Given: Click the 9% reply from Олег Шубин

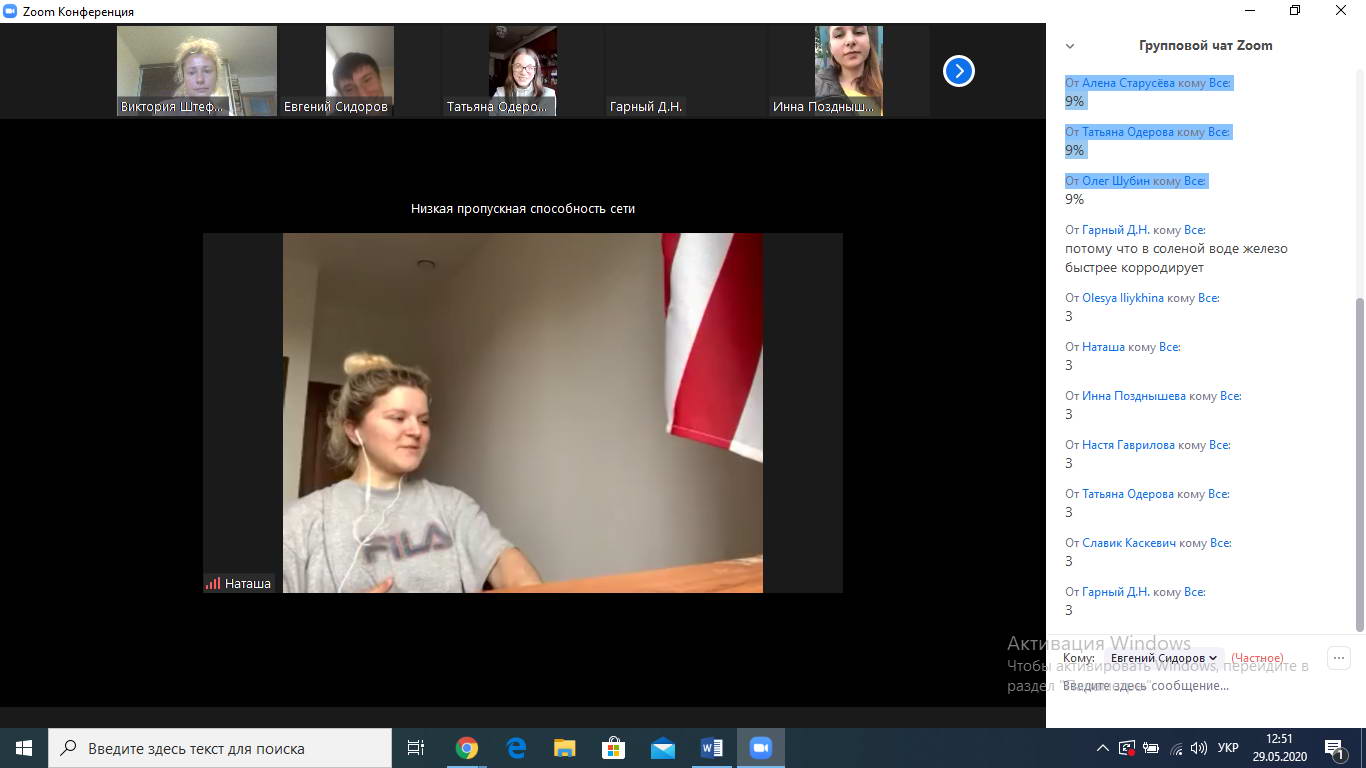Looking at the screenshot, I should pyautogui.click(x=1075, y=199).
